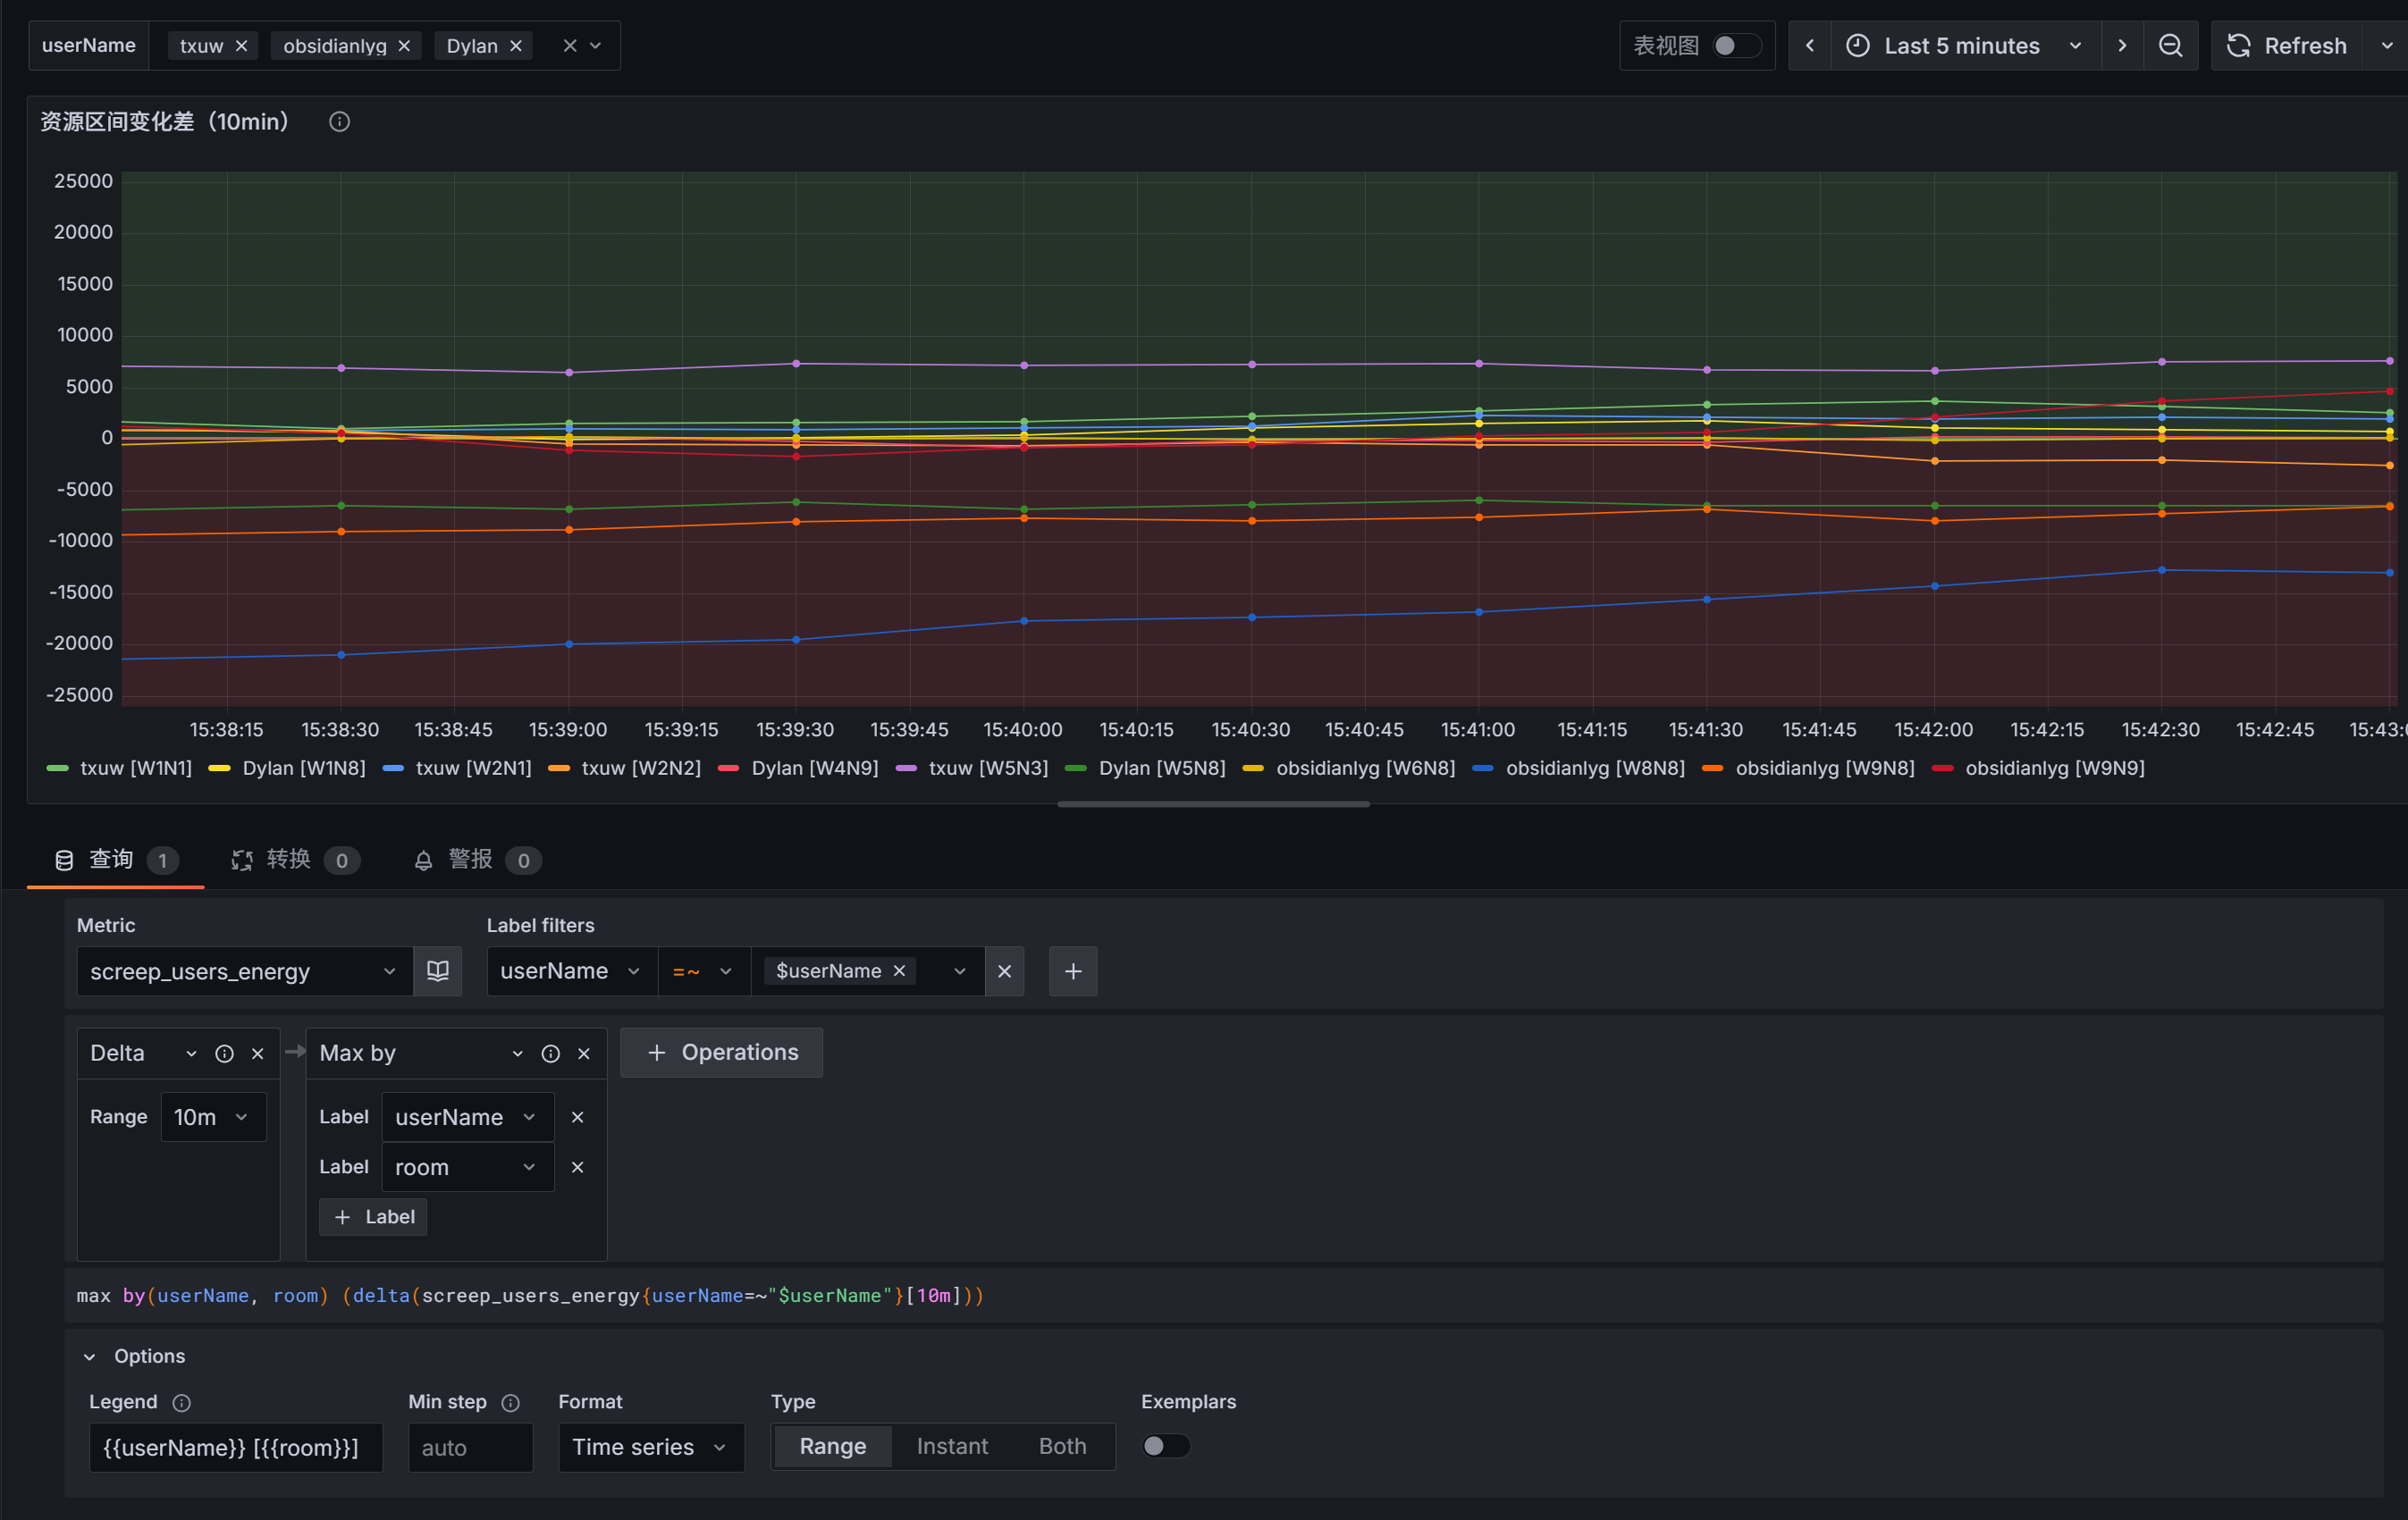Click the Legend format input field

[236, 1447]
